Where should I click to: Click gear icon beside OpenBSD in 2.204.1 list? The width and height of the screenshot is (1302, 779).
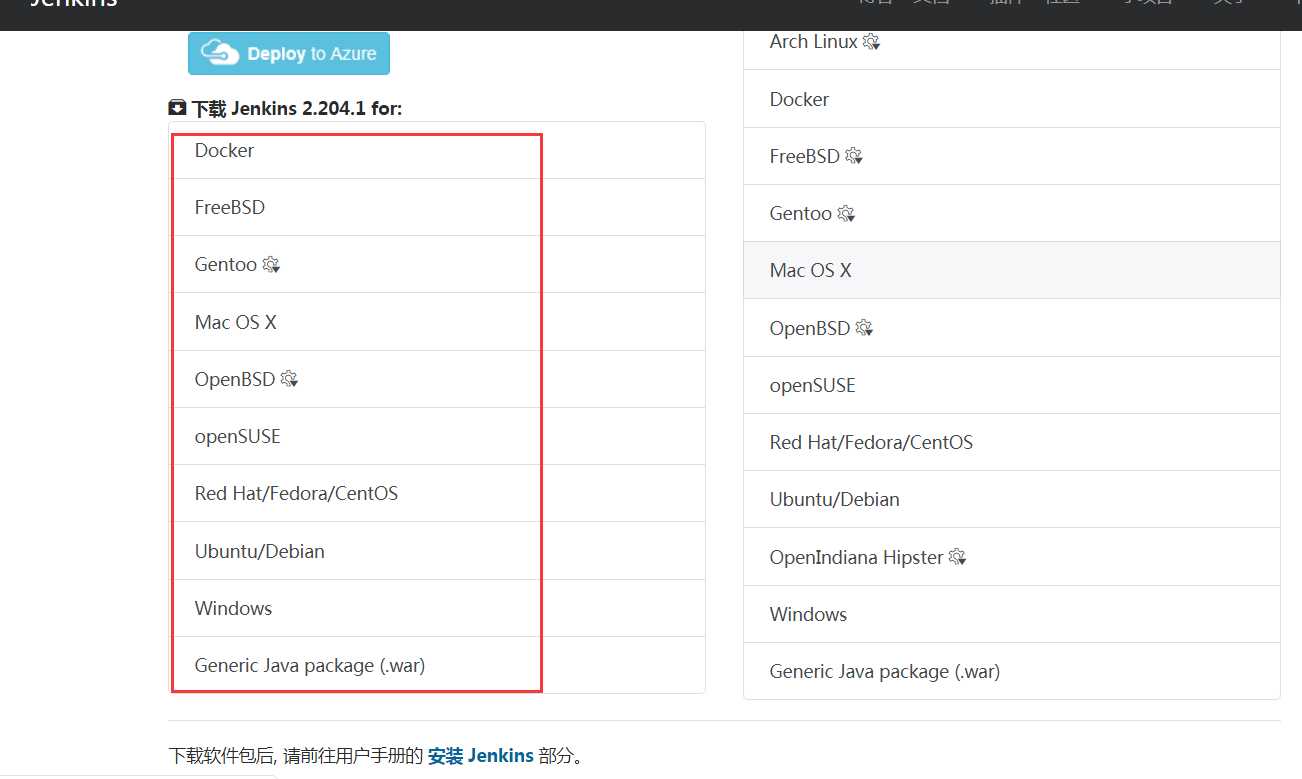tap(290, 379)
